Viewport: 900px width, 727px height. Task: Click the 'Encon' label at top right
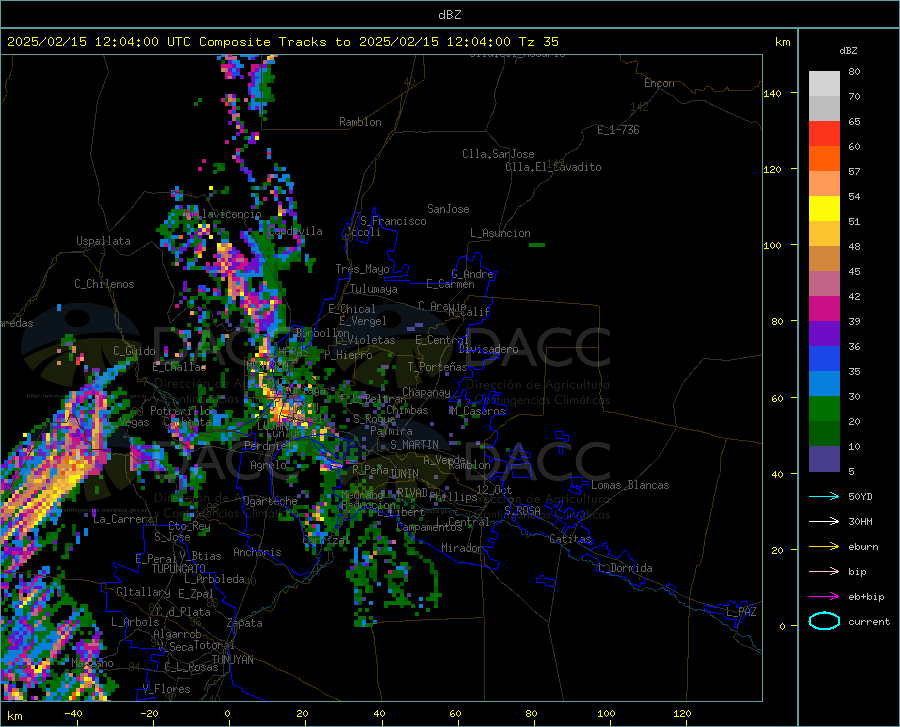659,83
